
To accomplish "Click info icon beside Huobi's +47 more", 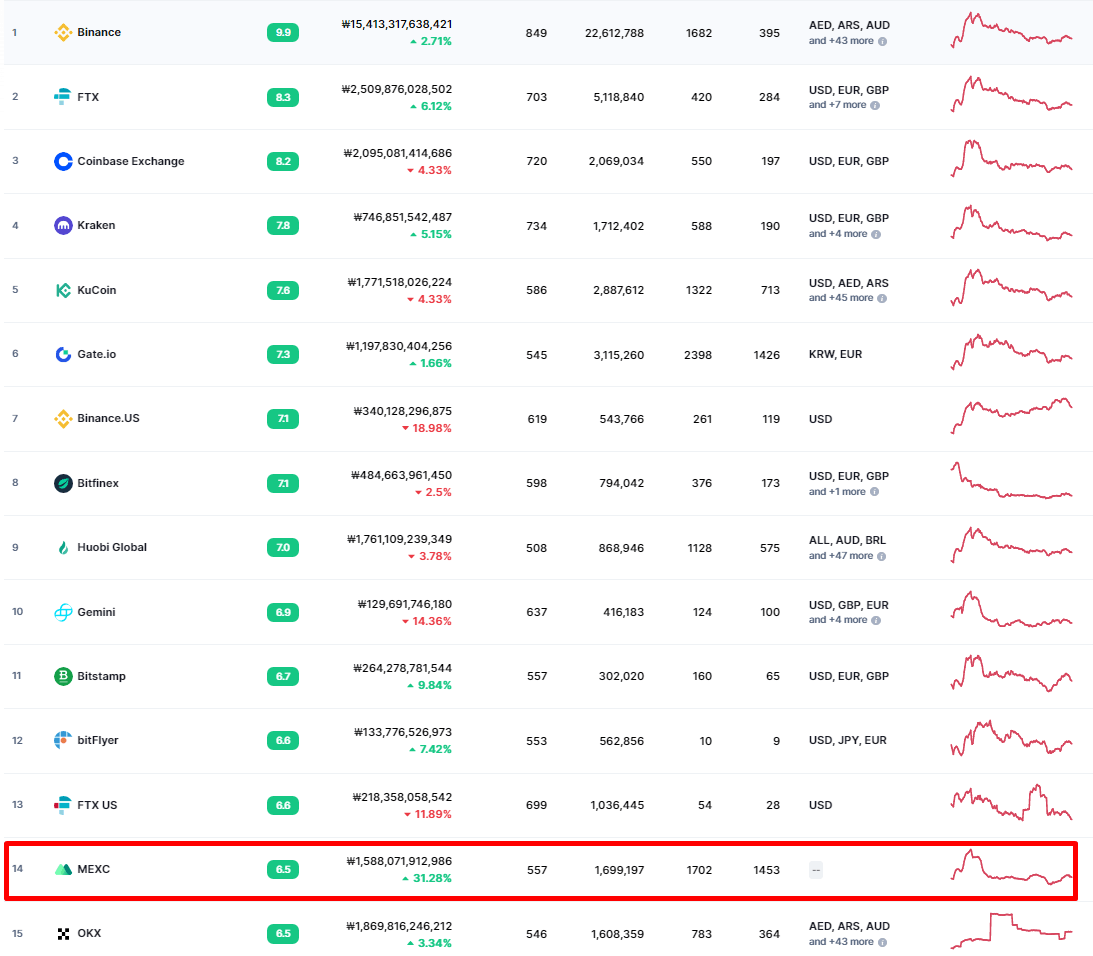I will [881, 556].
